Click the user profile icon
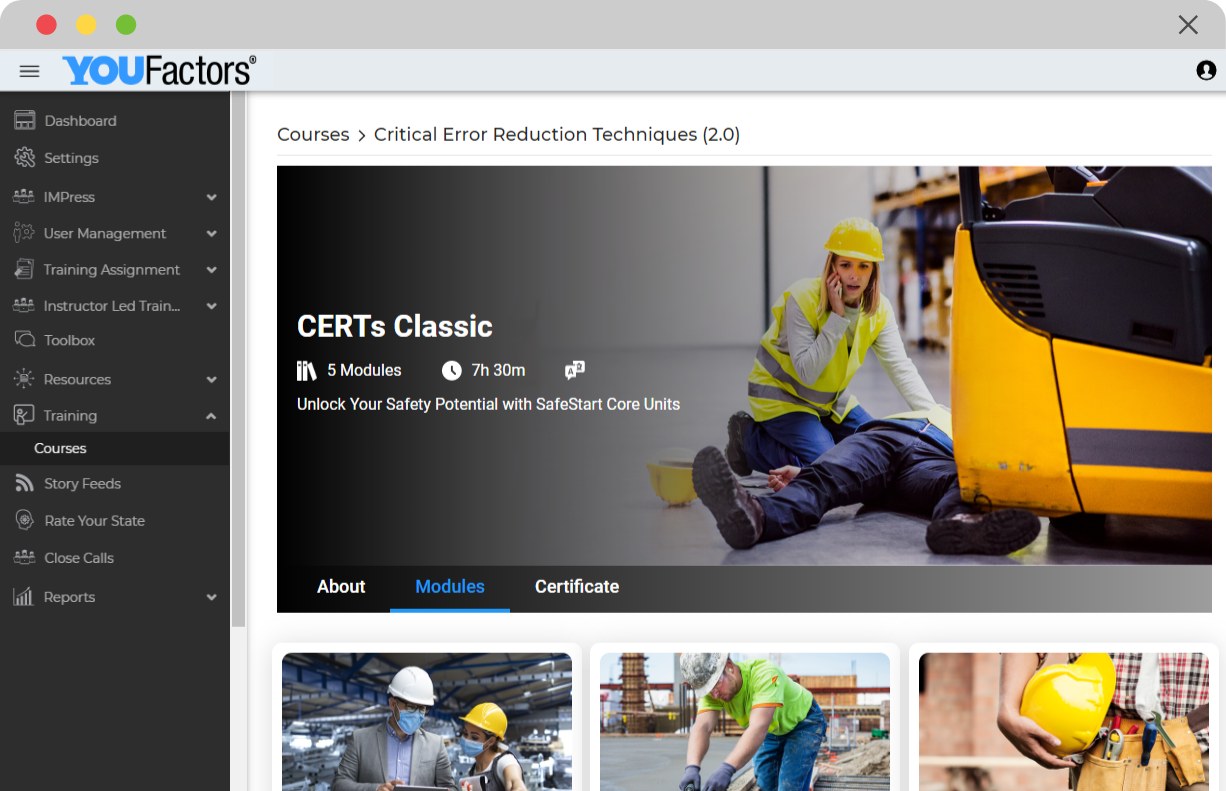The width and height of the screenshot is (1226, 791). point(1205,70)
